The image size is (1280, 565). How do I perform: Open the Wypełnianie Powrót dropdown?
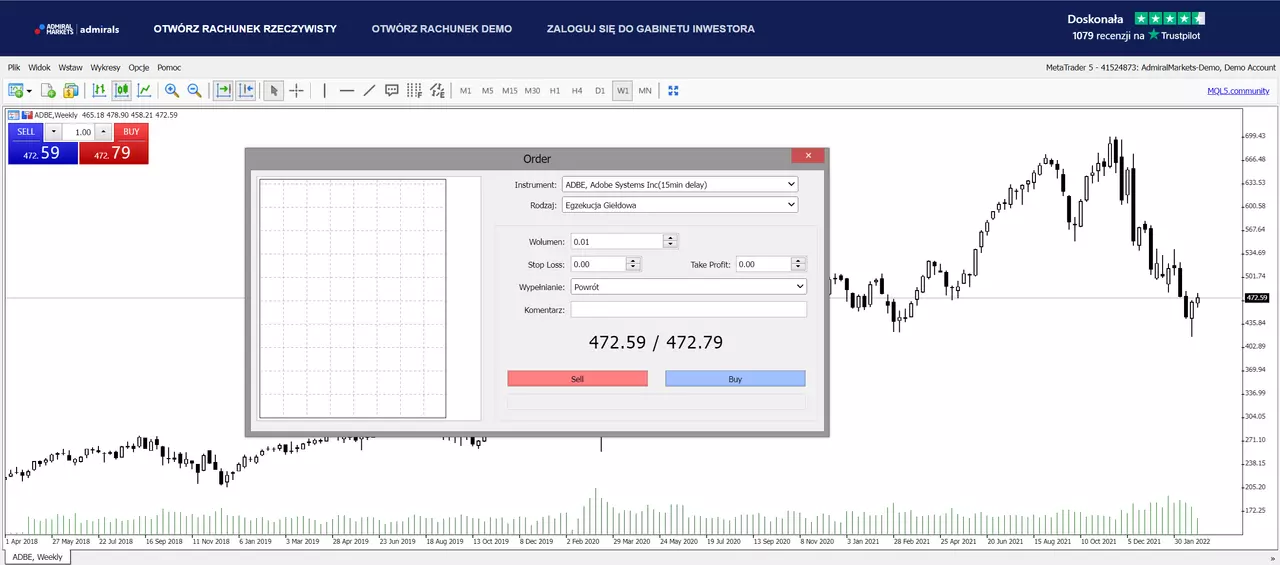point(688,286)
